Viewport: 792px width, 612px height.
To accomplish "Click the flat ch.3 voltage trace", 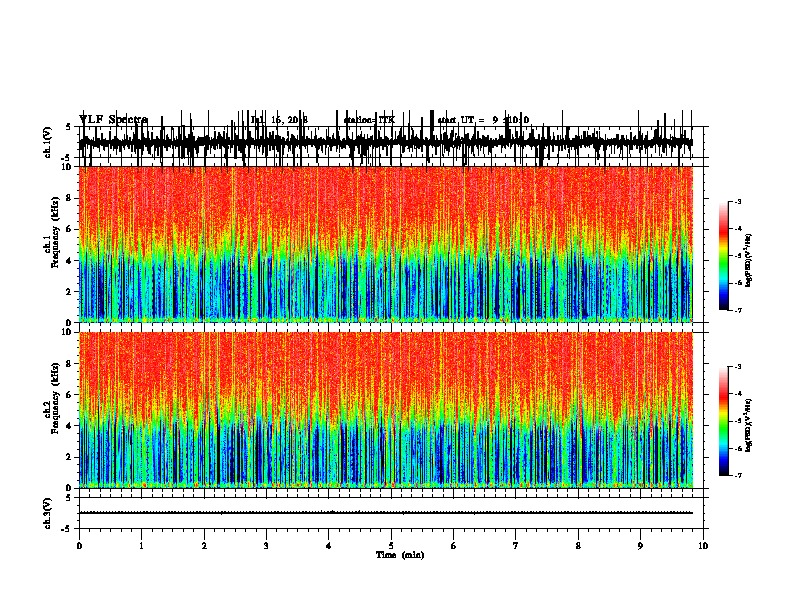I will tap(386, 513).
